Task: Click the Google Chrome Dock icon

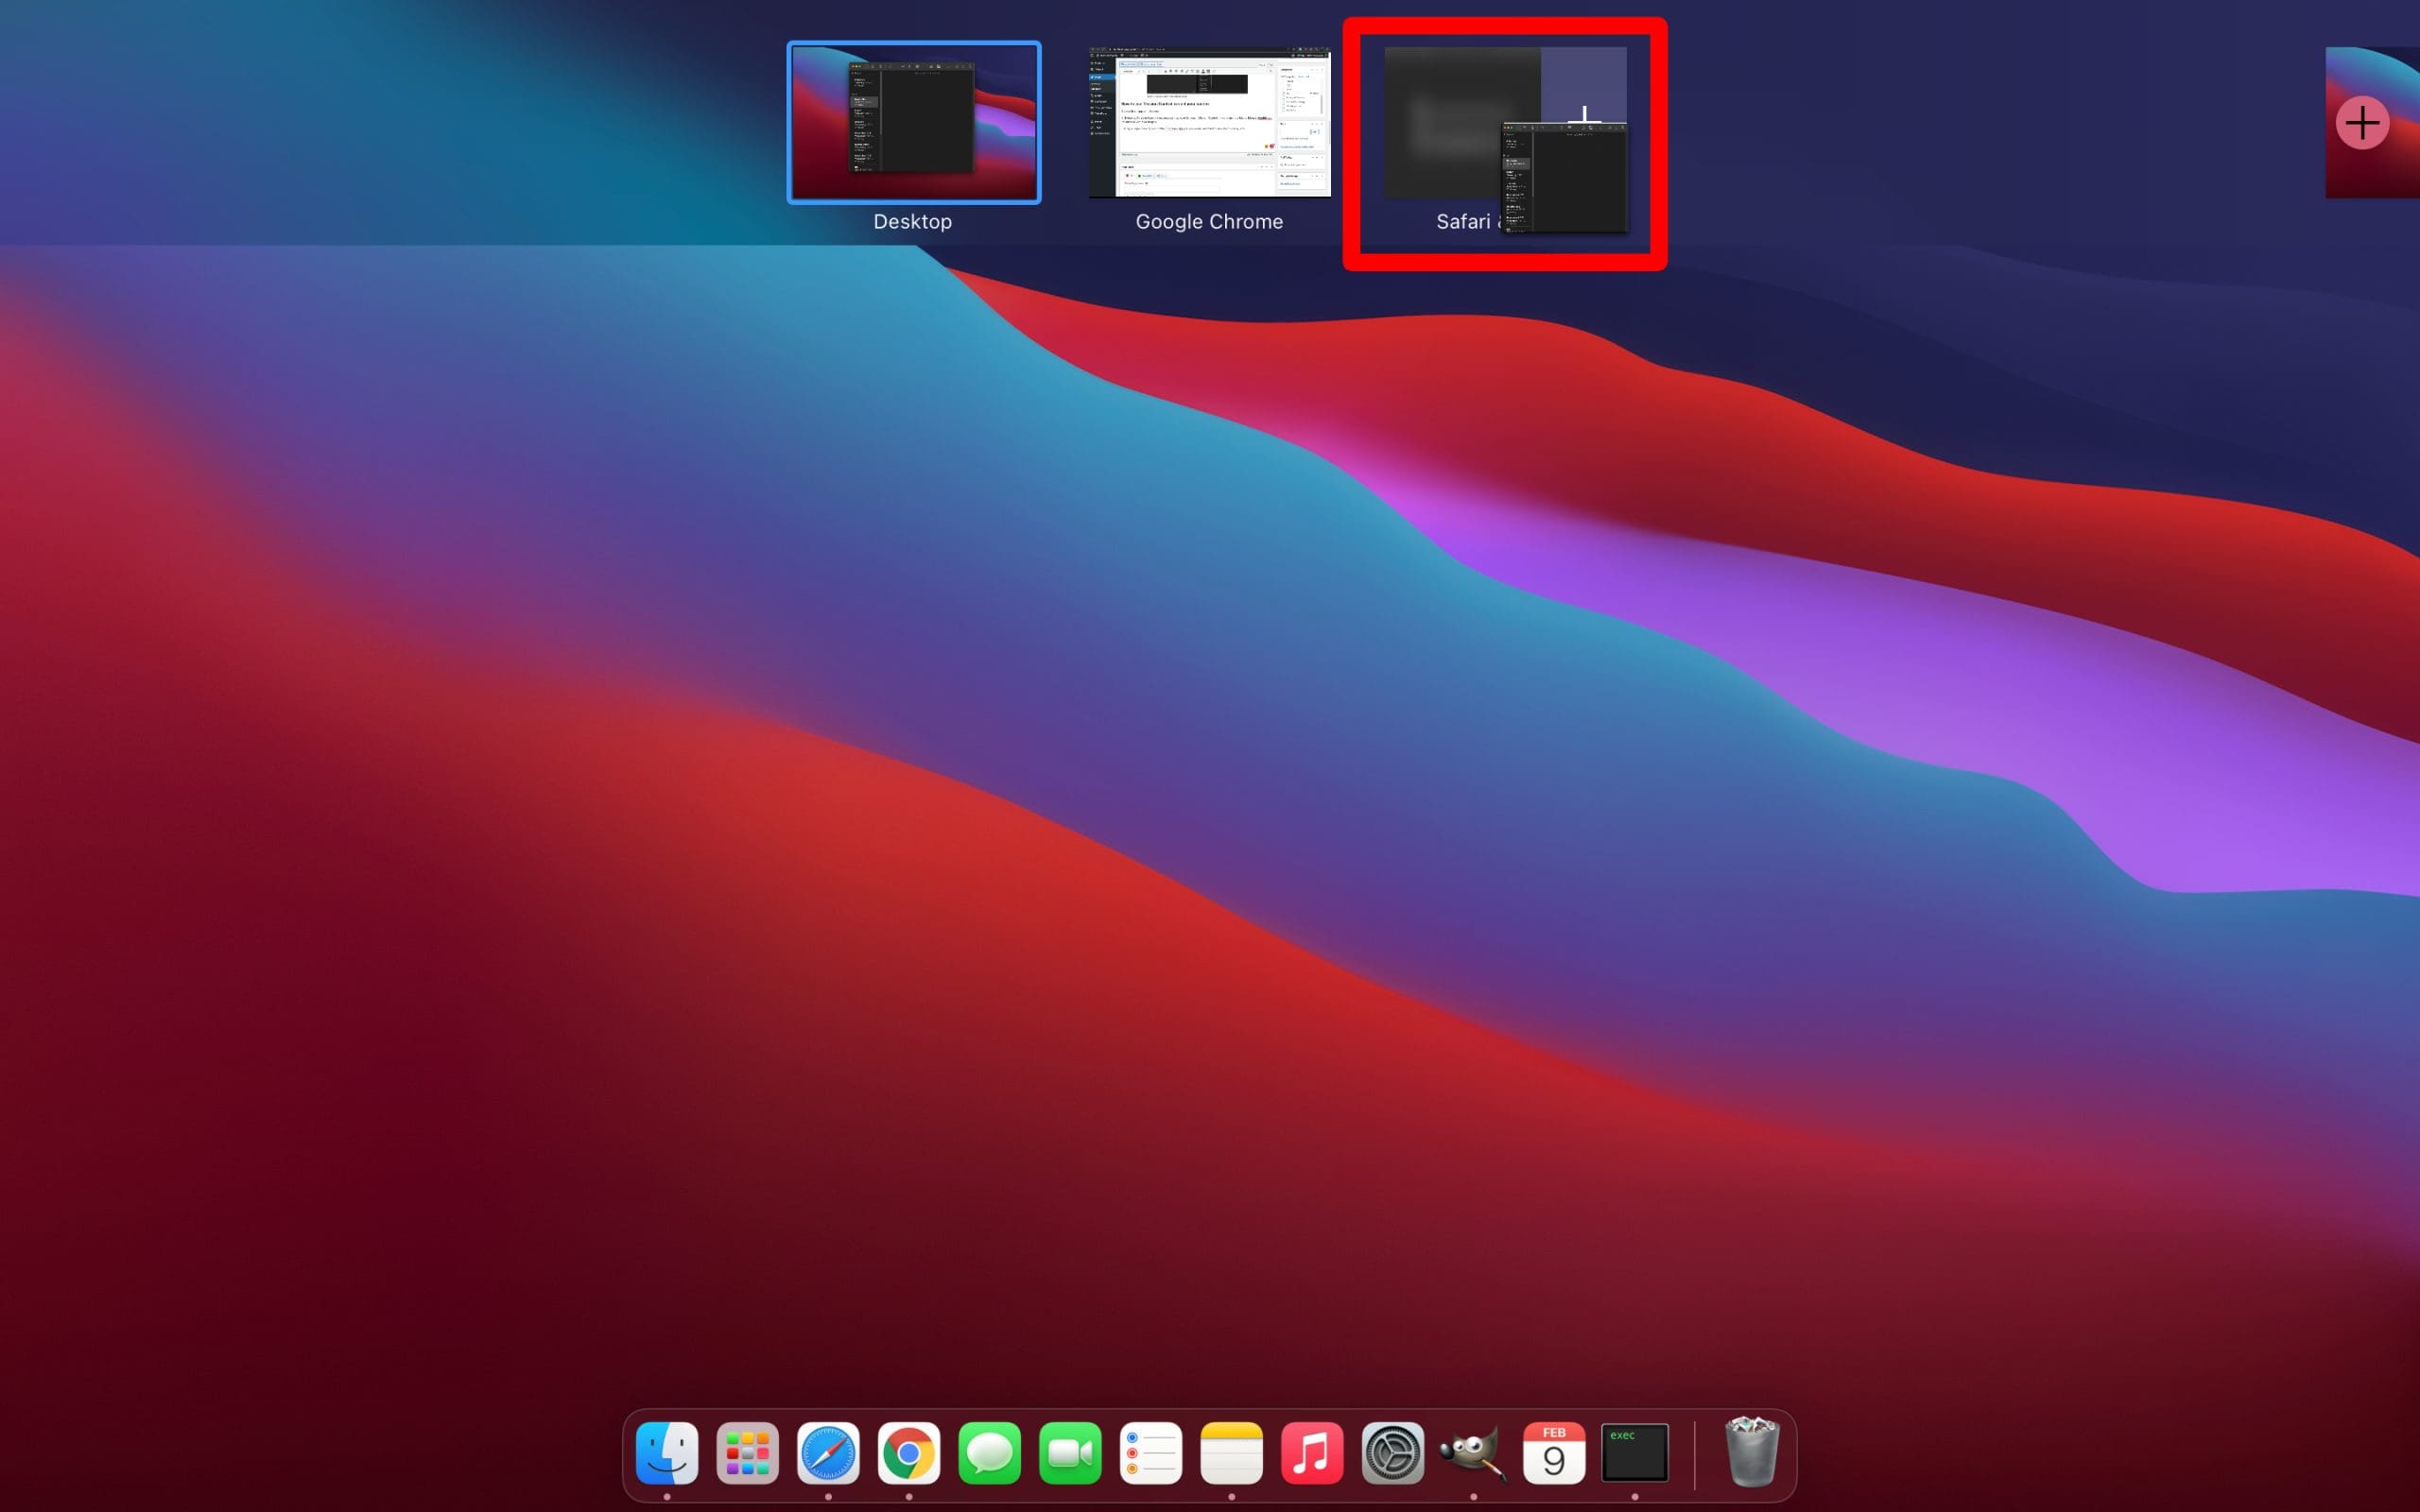Action: click(908, 1452)
